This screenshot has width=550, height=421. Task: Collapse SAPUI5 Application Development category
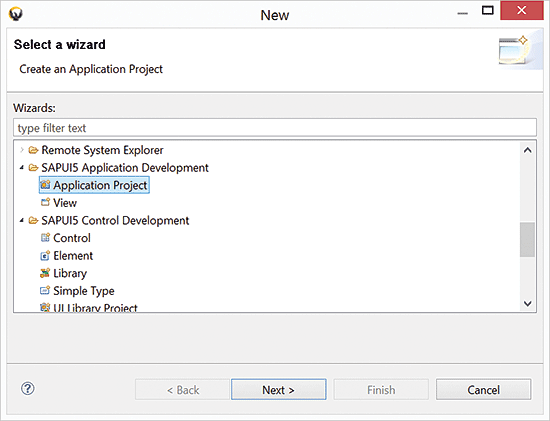[22, 168]
